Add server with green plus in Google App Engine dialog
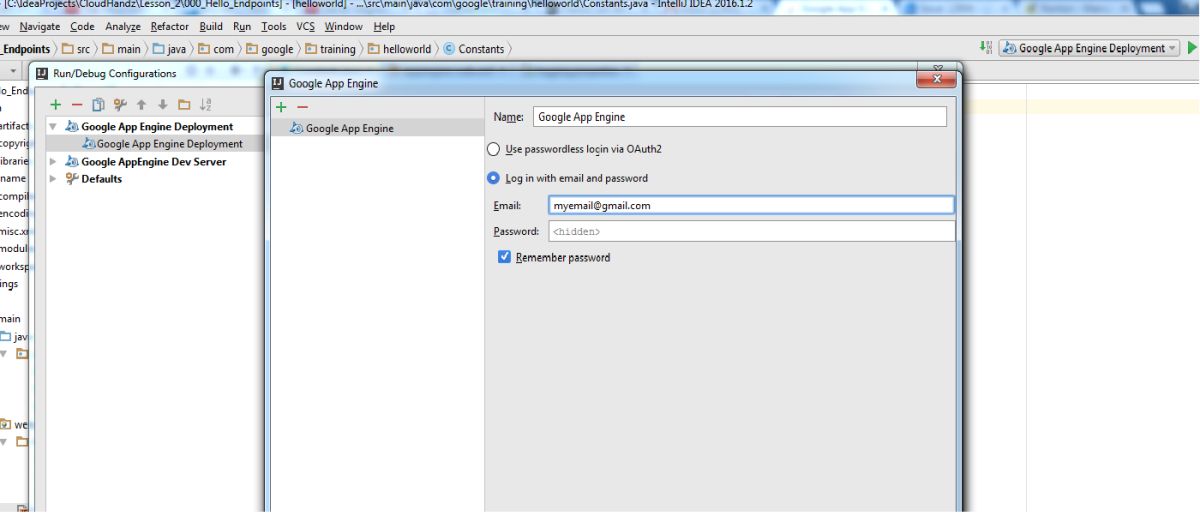Viewport: 1200px width, 516px height. click(281, 107)
